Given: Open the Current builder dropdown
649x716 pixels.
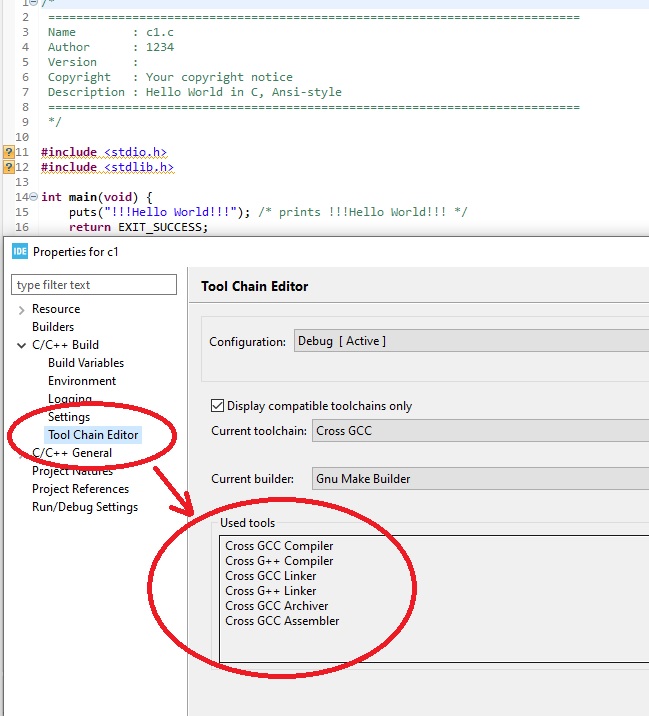Looking at the screenshot, I should (x=478, y=479).
